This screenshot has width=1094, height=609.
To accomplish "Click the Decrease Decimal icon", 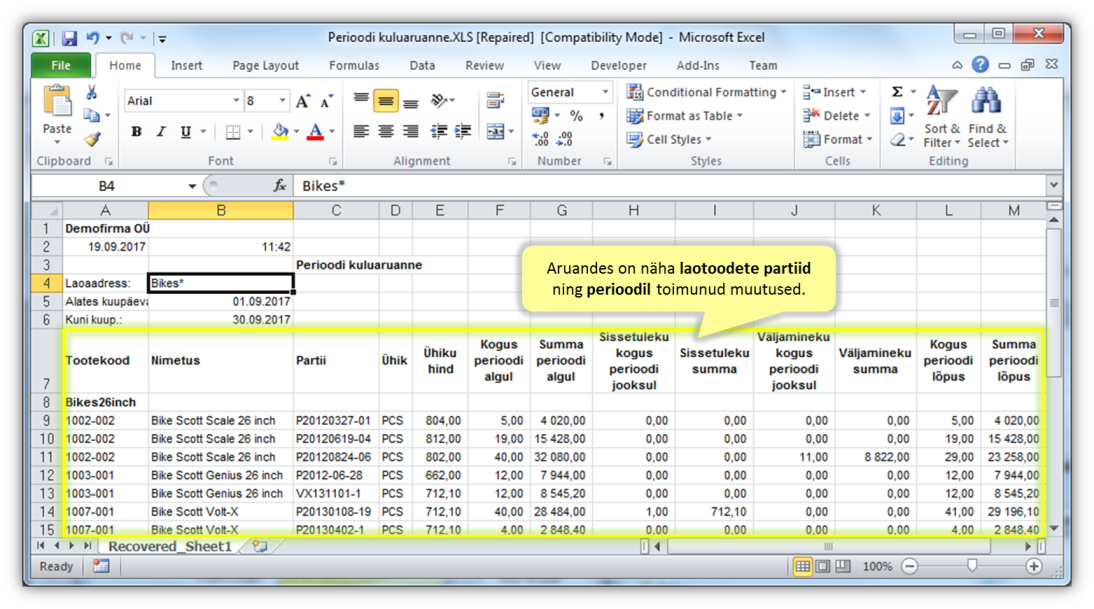I will 564,140.
